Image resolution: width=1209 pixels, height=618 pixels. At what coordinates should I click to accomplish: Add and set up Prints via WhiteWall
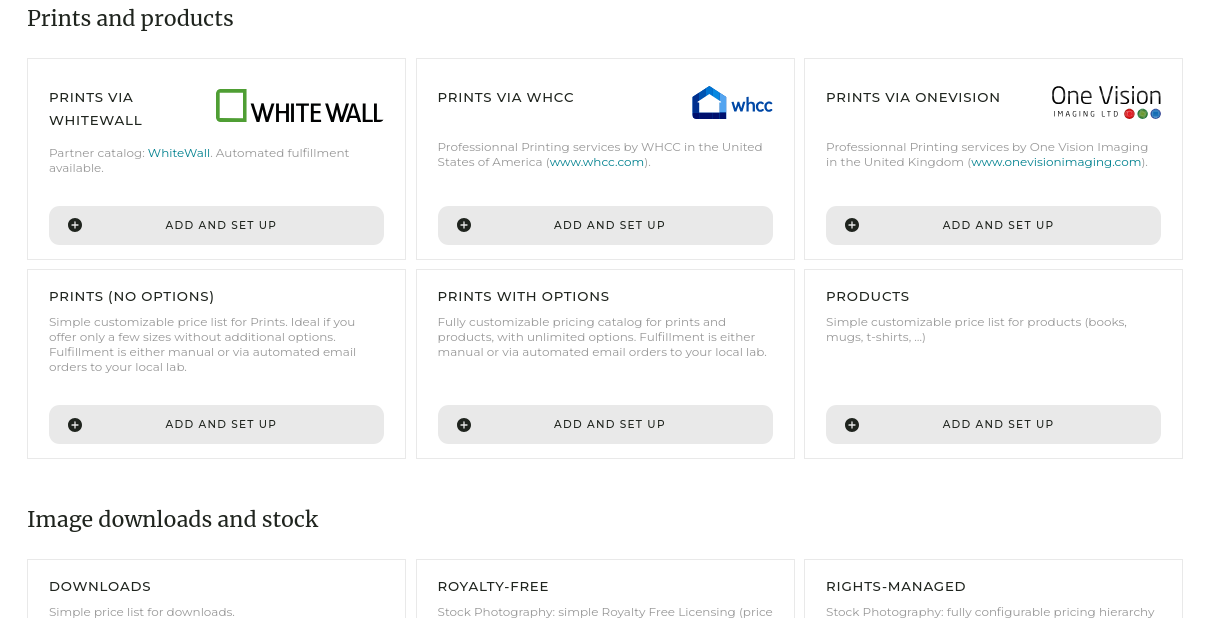click(221, 225)
